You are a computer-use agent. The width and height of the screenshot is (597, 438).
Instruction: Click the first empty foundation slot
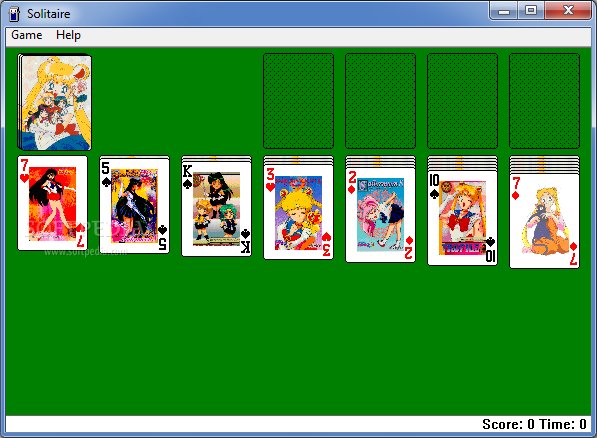(x=298, y=101)
